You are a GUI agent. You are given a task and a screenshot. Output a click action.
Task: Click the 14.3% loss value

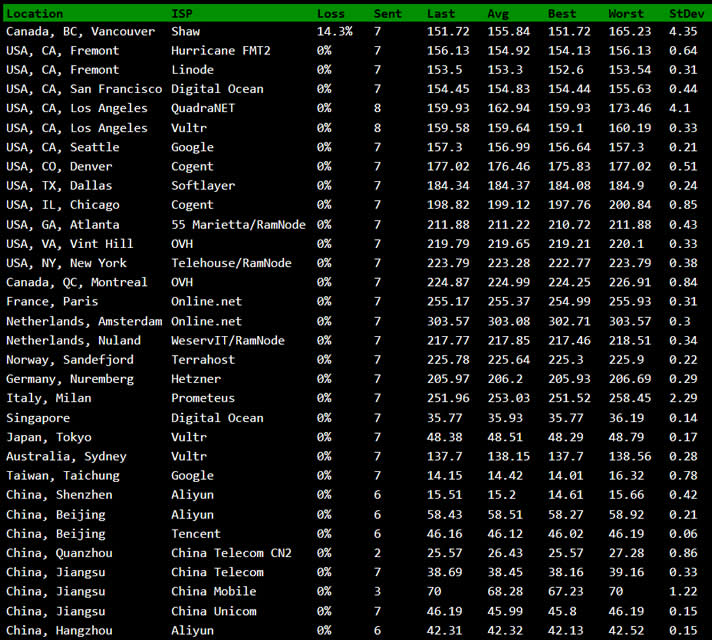click(x=335, y=31)
